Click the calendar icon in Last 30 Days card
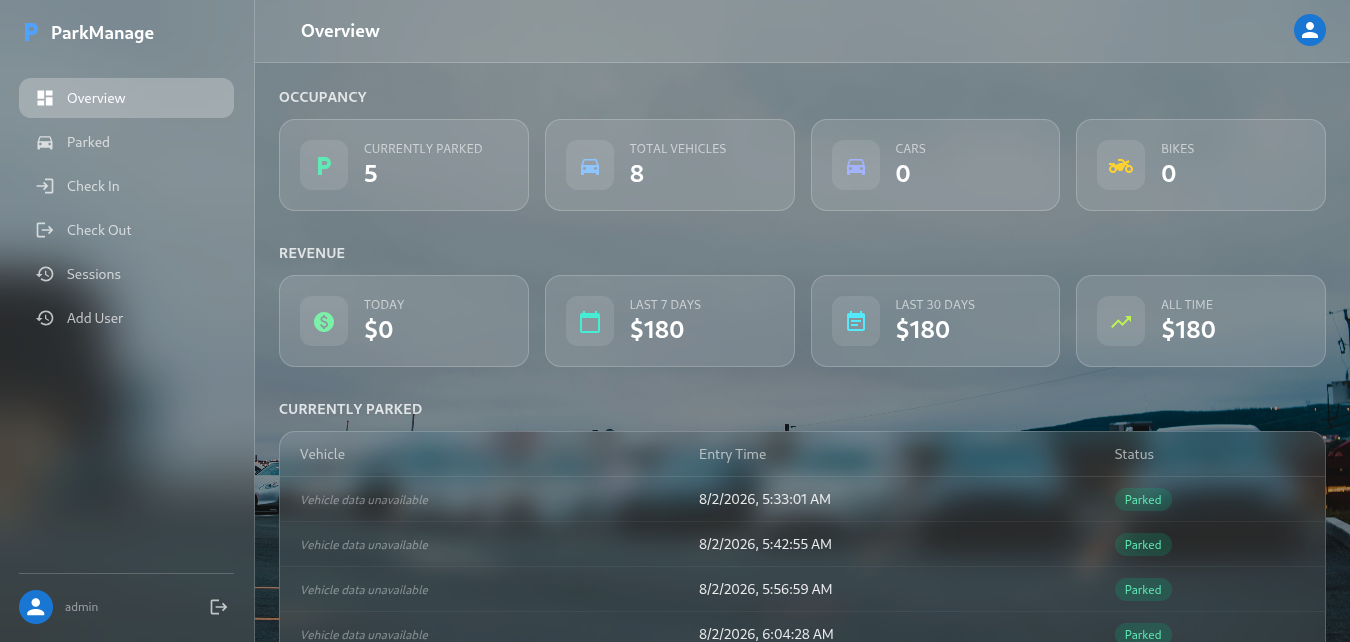The width and height of the screenshot is (1350, 642). point(856,322)
